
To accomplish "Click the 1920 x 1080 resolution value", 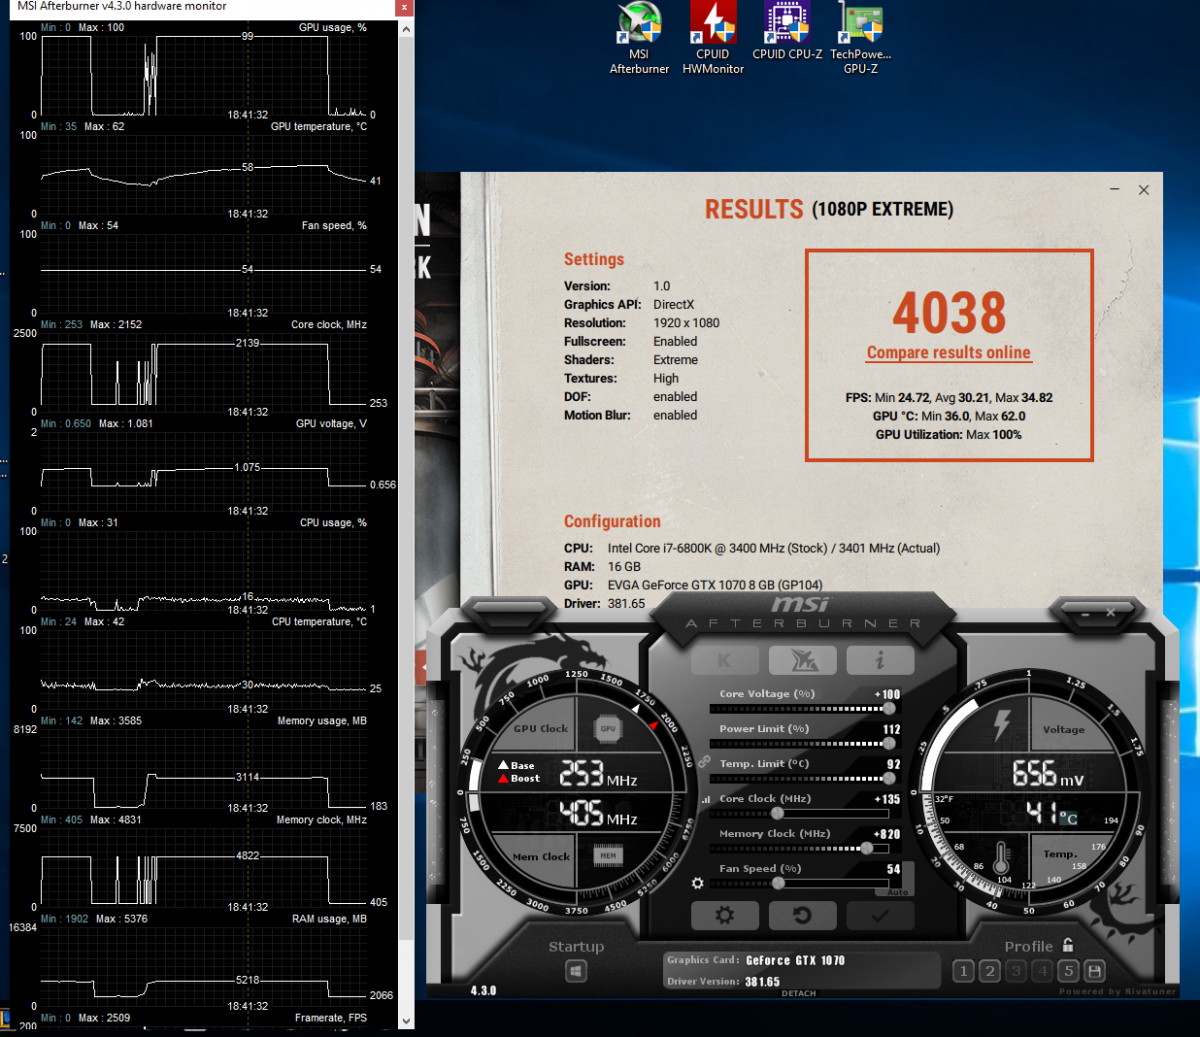I will (686, 323).
